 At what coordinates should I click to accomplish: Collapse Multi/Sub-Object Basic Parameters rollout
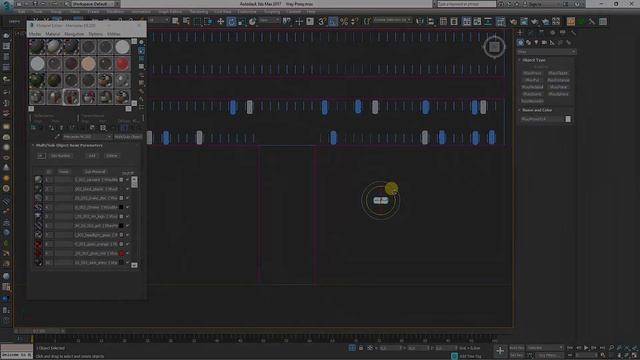pos(69,145)
